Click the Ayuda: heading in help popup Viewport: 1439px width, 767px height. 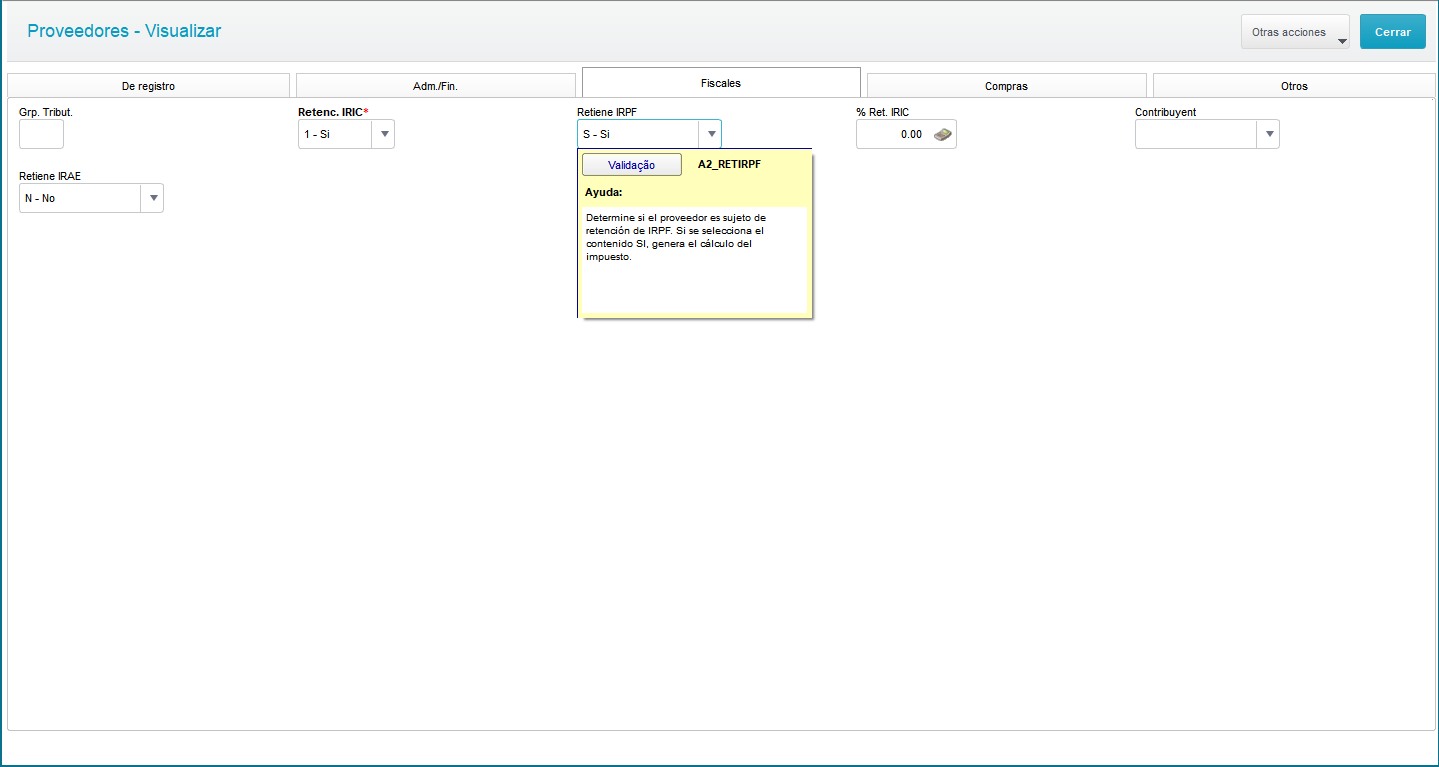pos(604,191)
